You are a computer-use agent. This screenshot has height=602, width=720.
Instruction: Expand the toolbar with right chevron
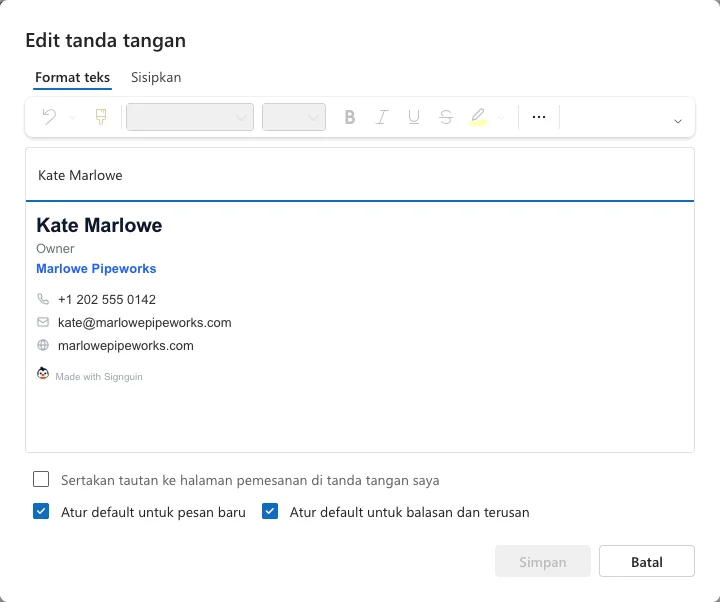(678, 121)
